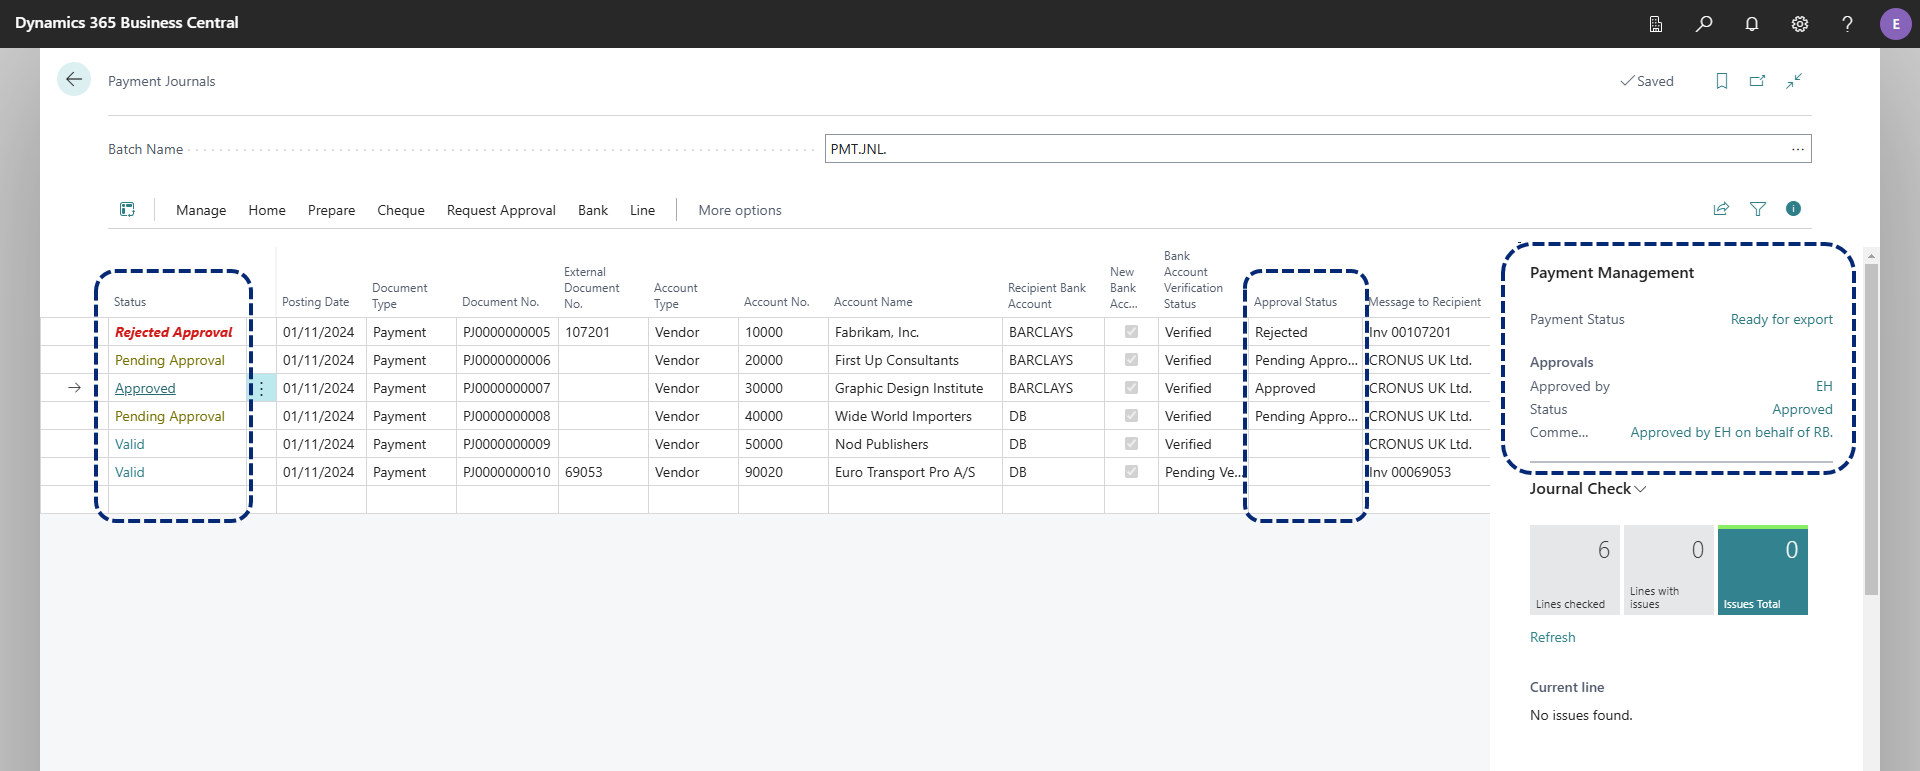Select the Fabrikam, Inc. cell
Viewport: 1920px width, 771px height.
pyautogui.click(x=915, y=332)
